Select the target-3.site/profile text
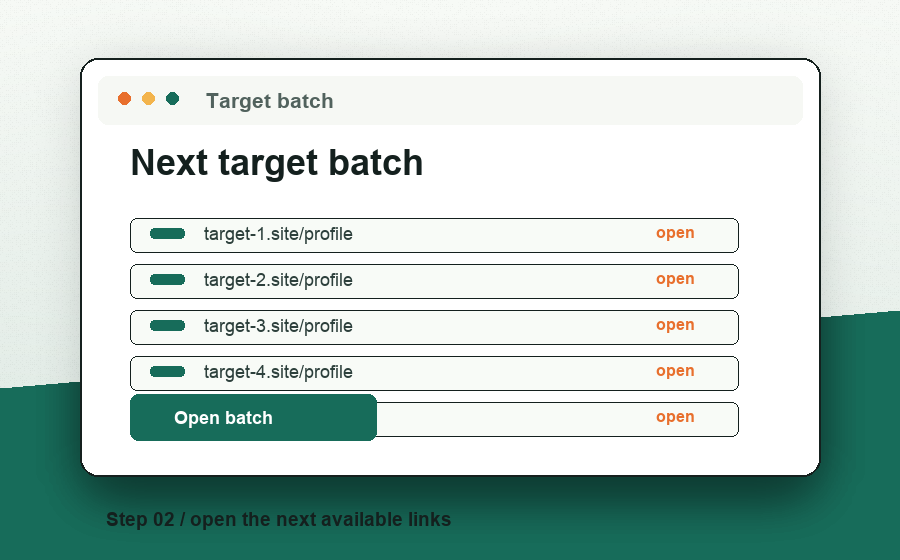900x560 pixels. [x=278, y=326]
